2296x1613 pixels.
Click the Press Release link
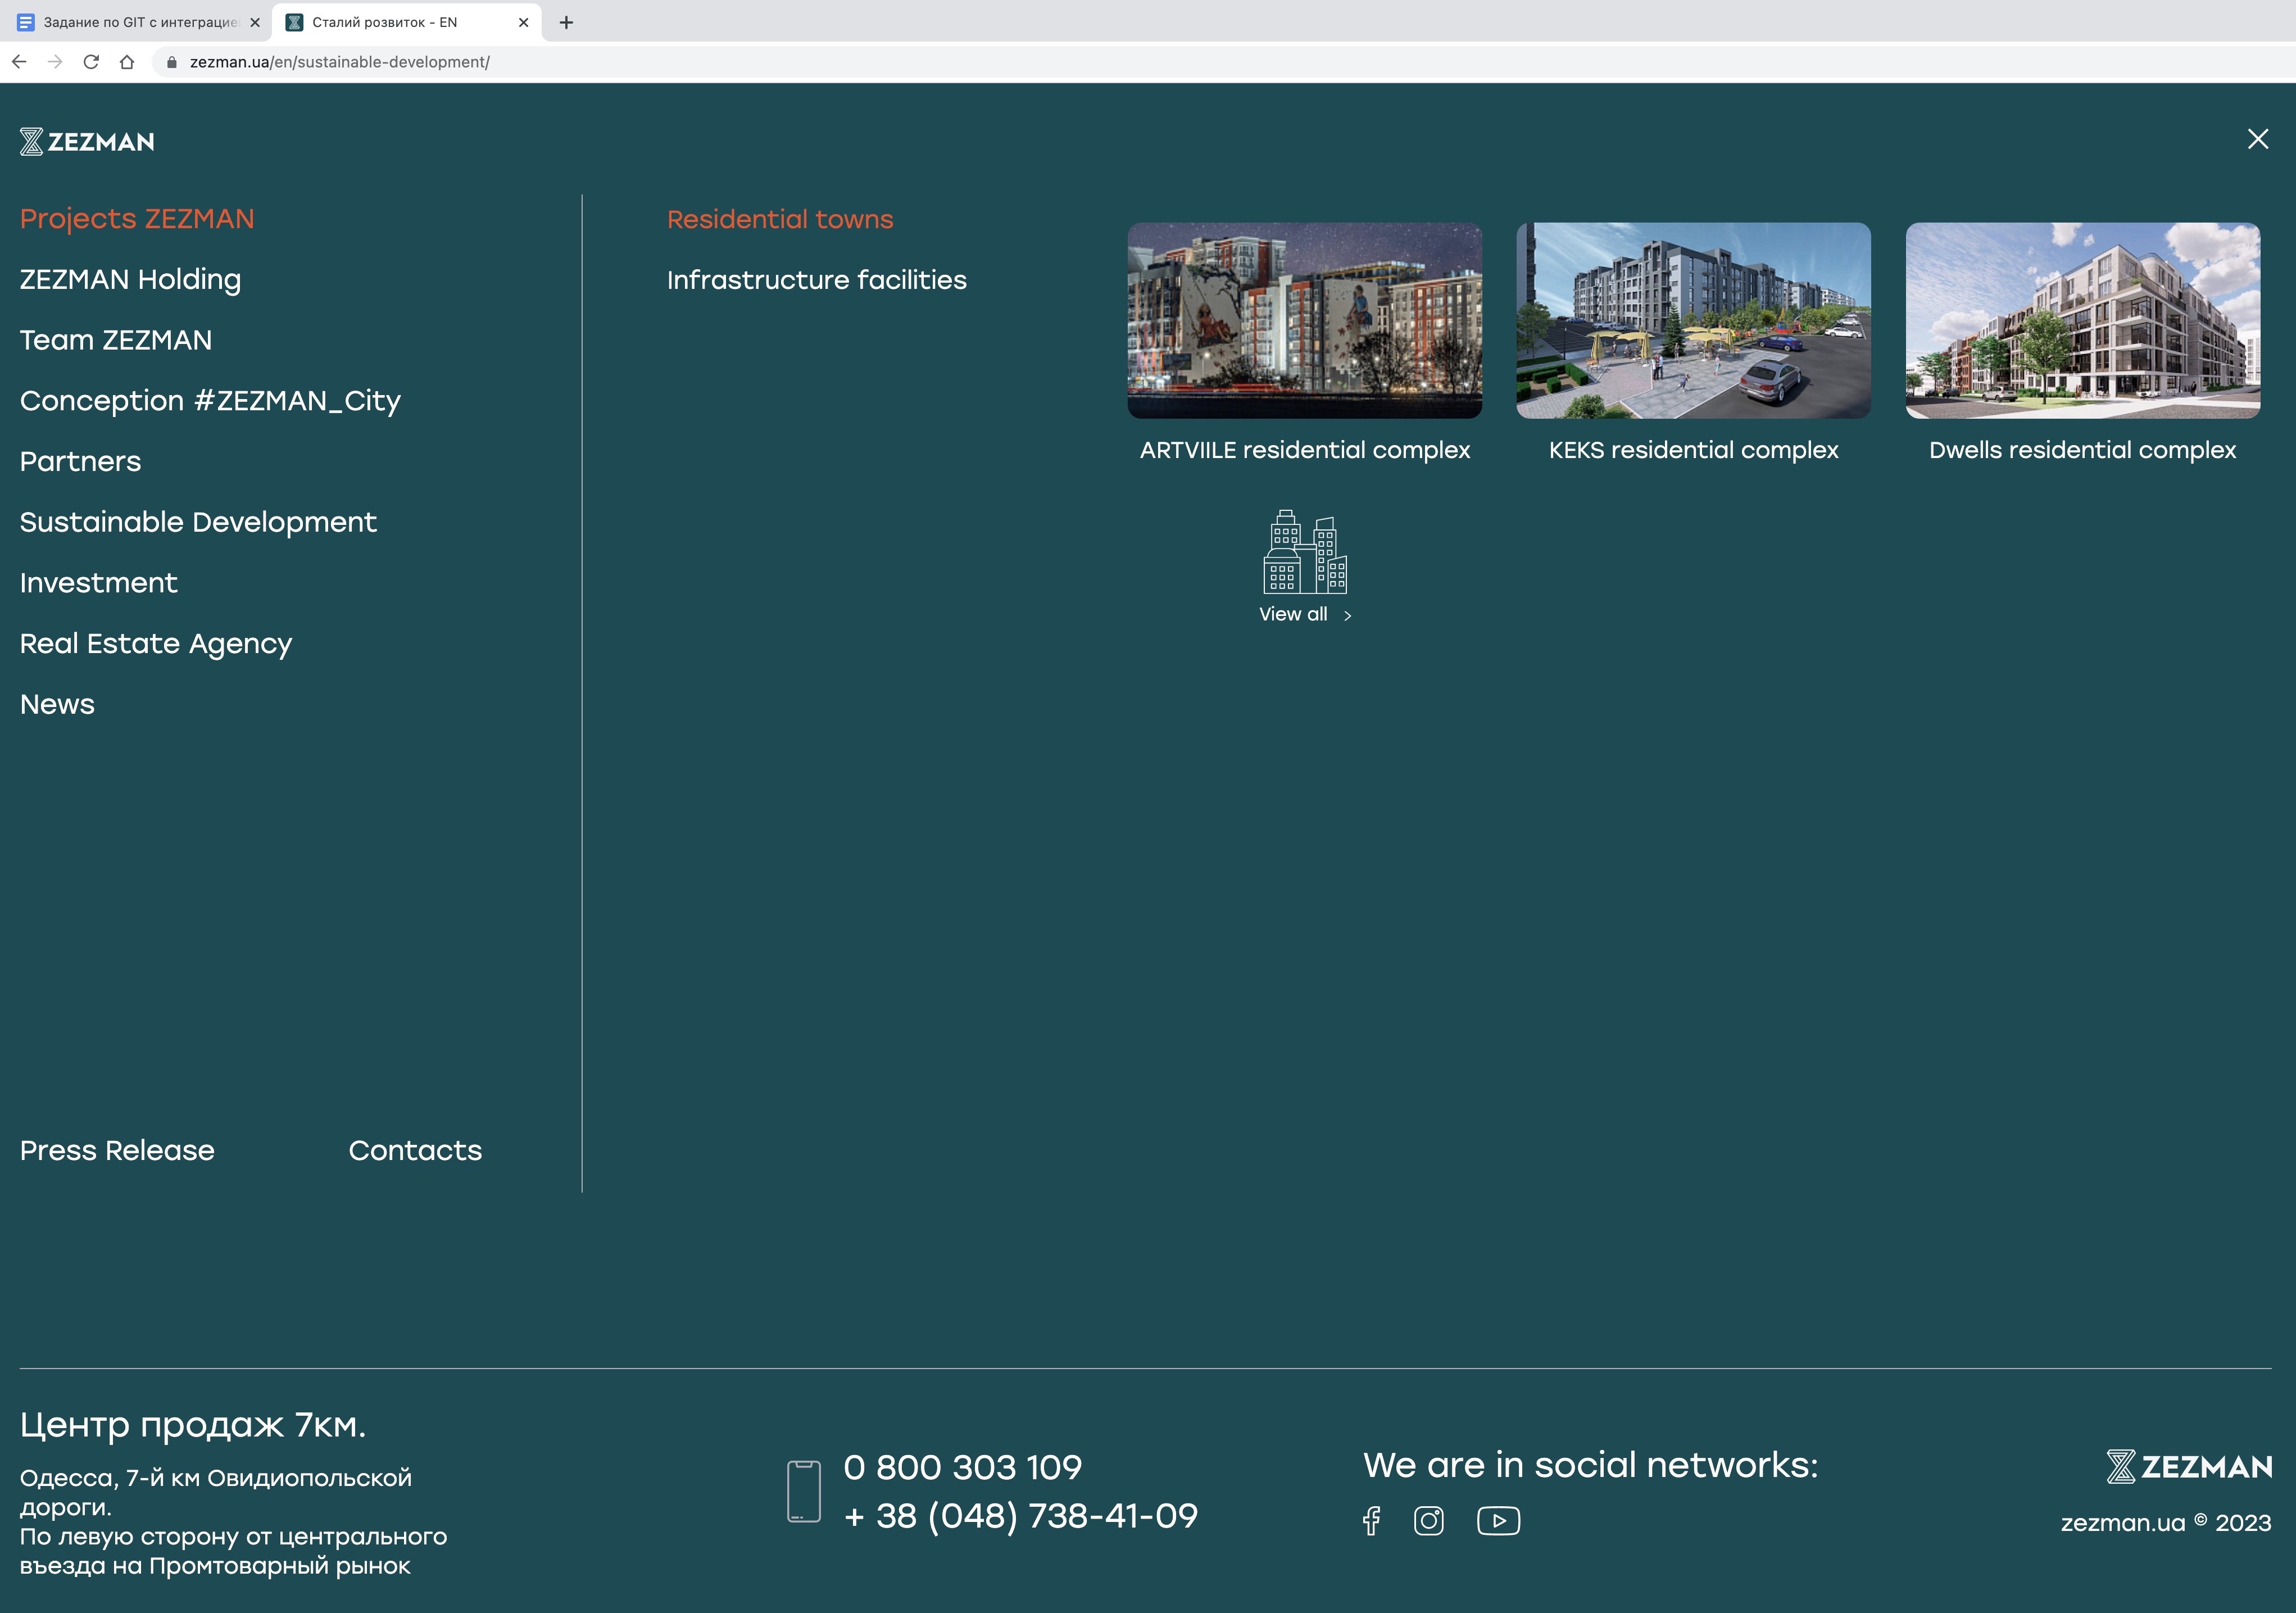[117, 1150]
